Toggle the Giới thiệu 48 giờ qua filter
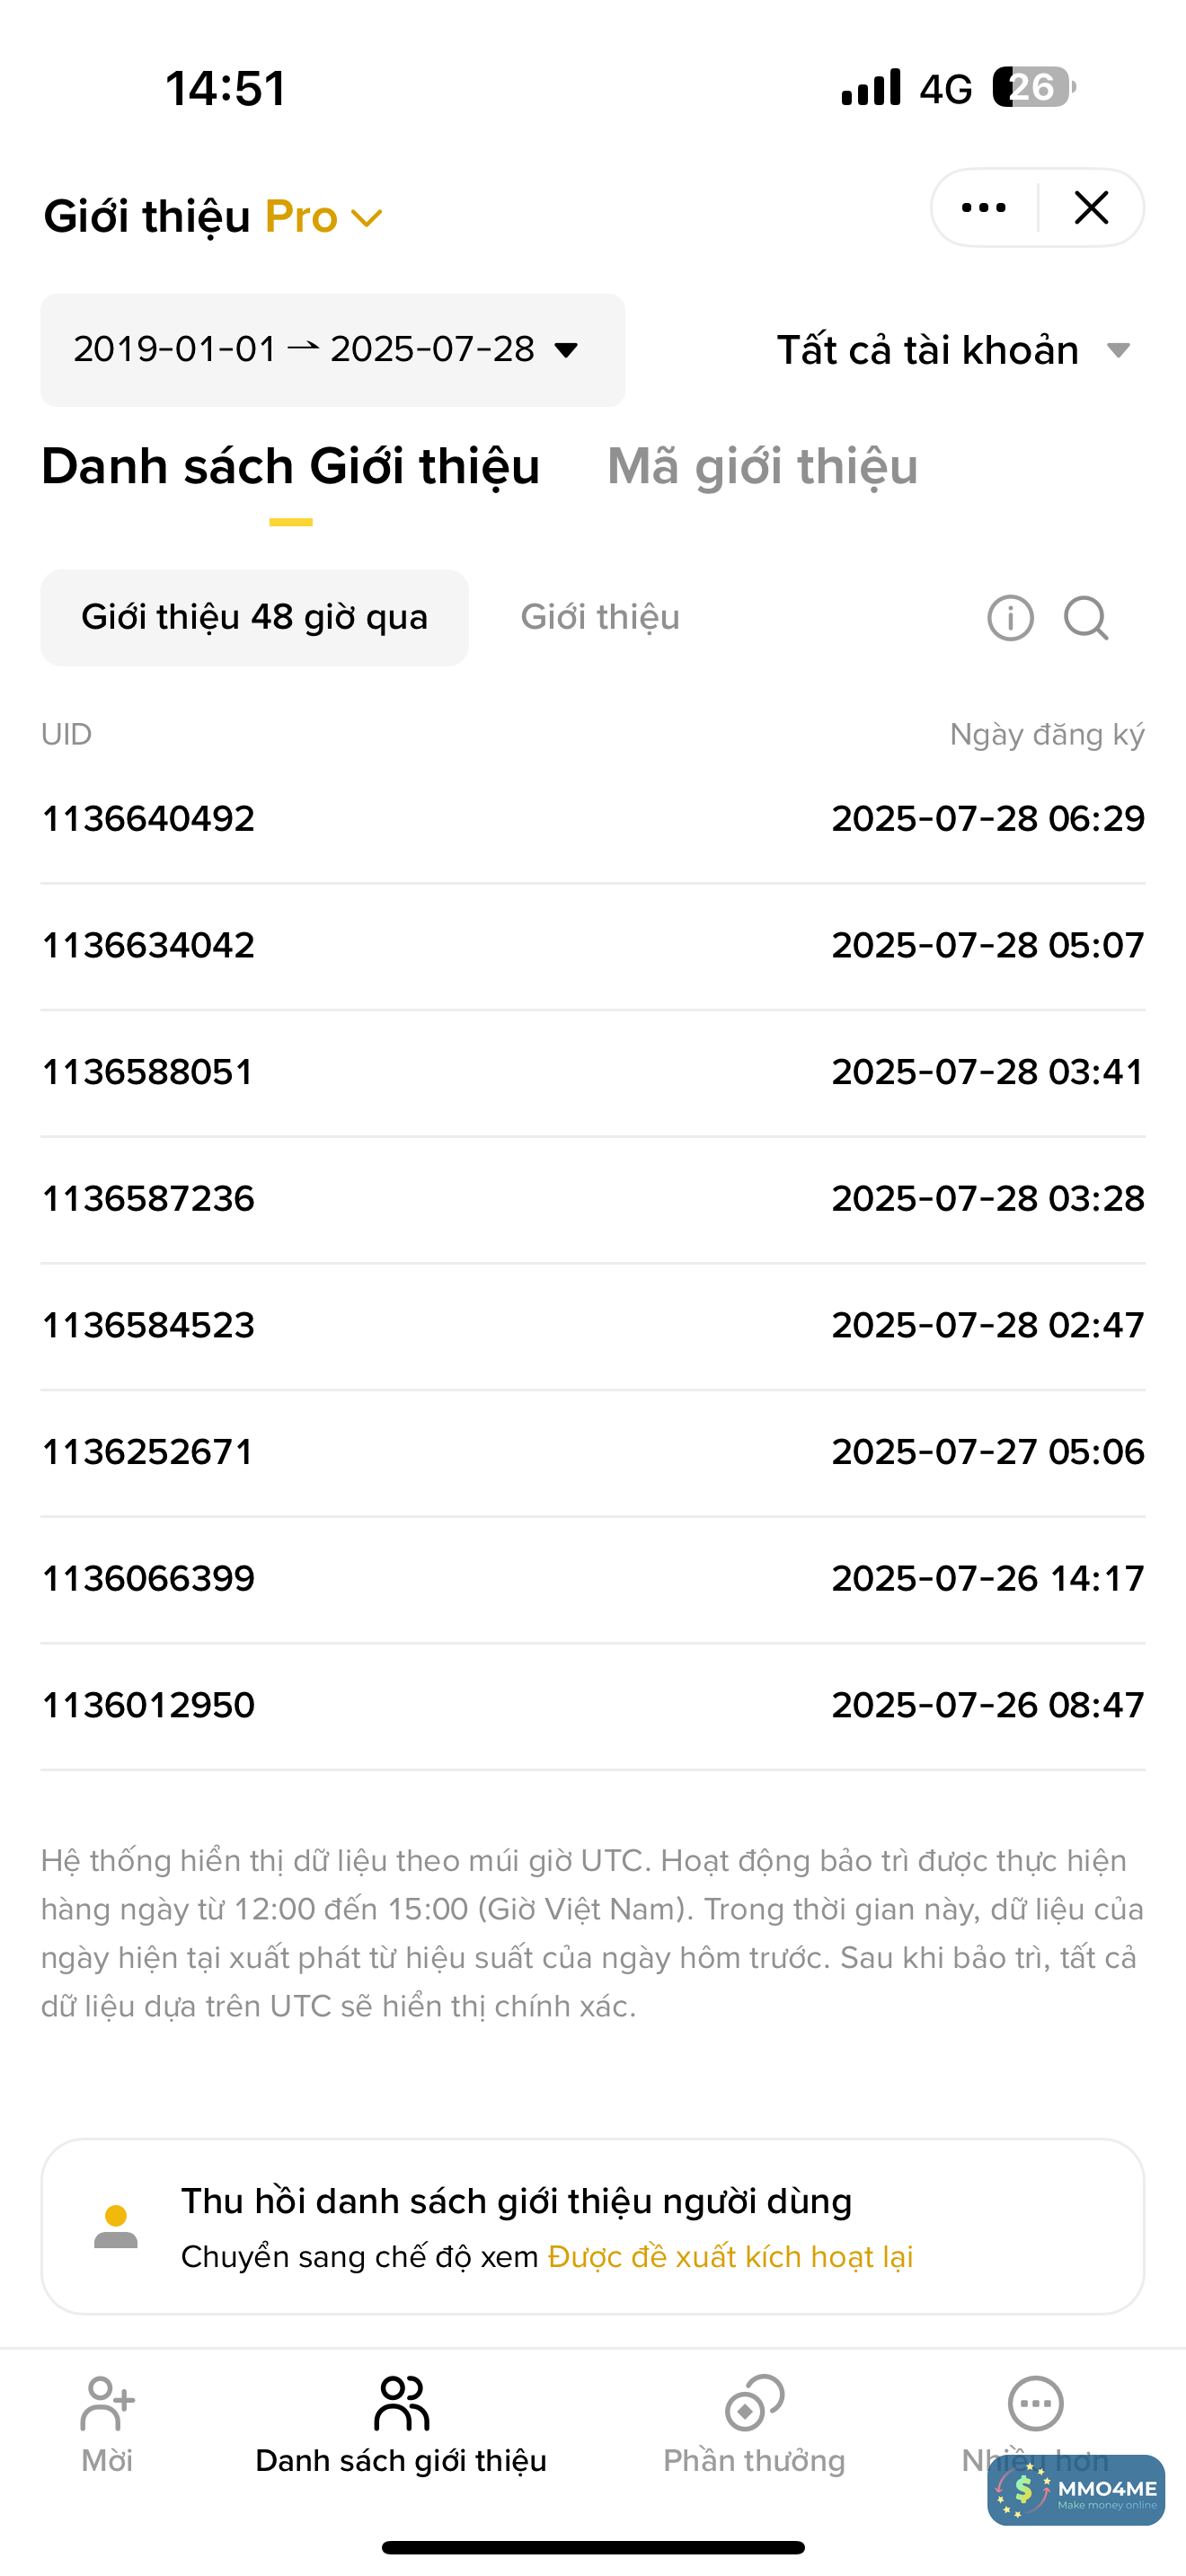 tap(254, 618)
